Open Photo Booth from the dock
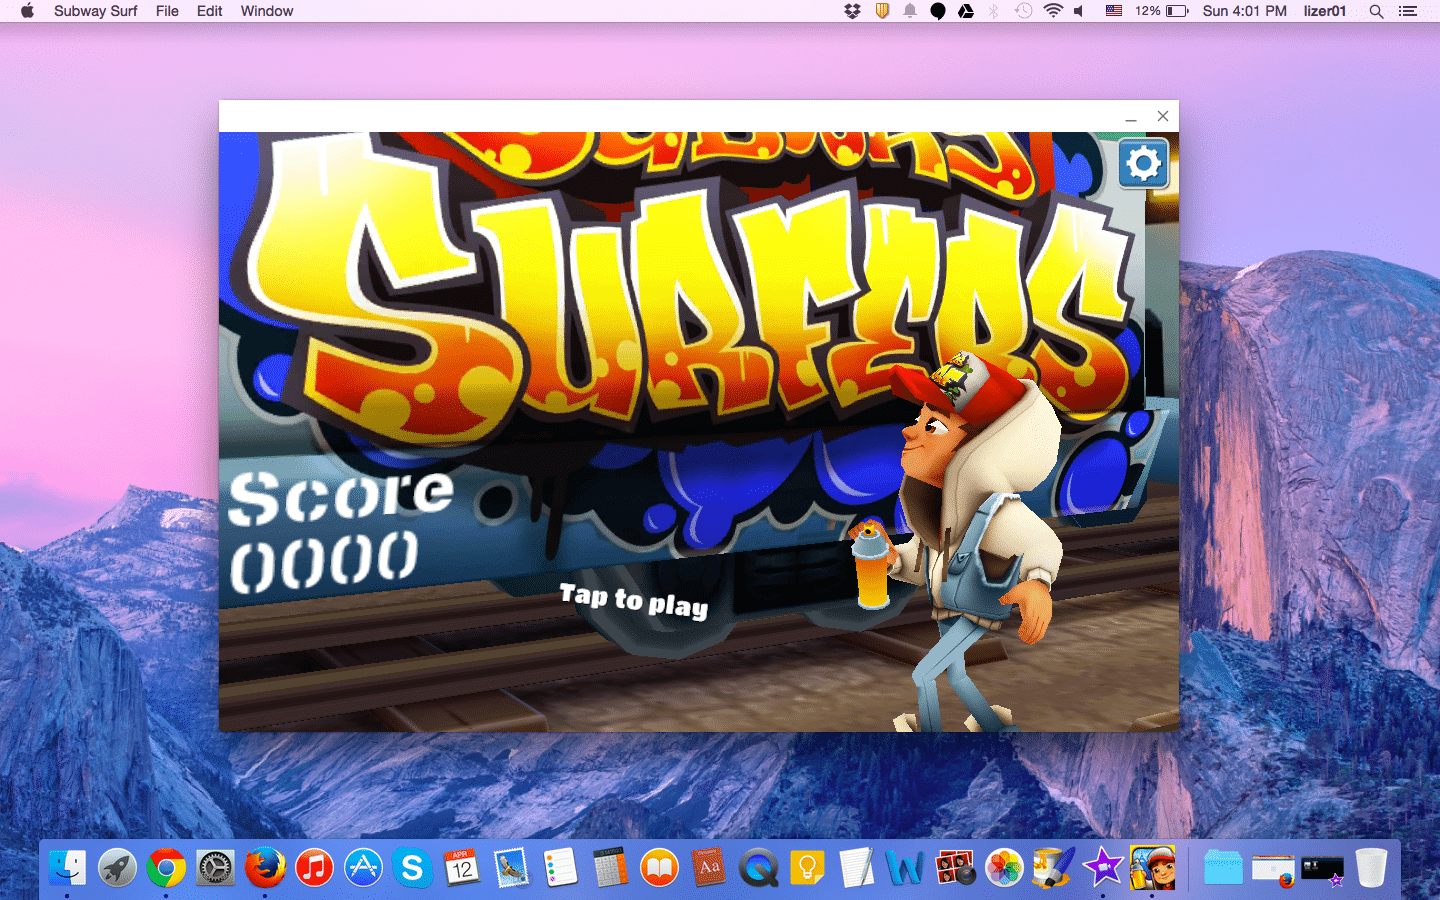 (x=955, y=867)
